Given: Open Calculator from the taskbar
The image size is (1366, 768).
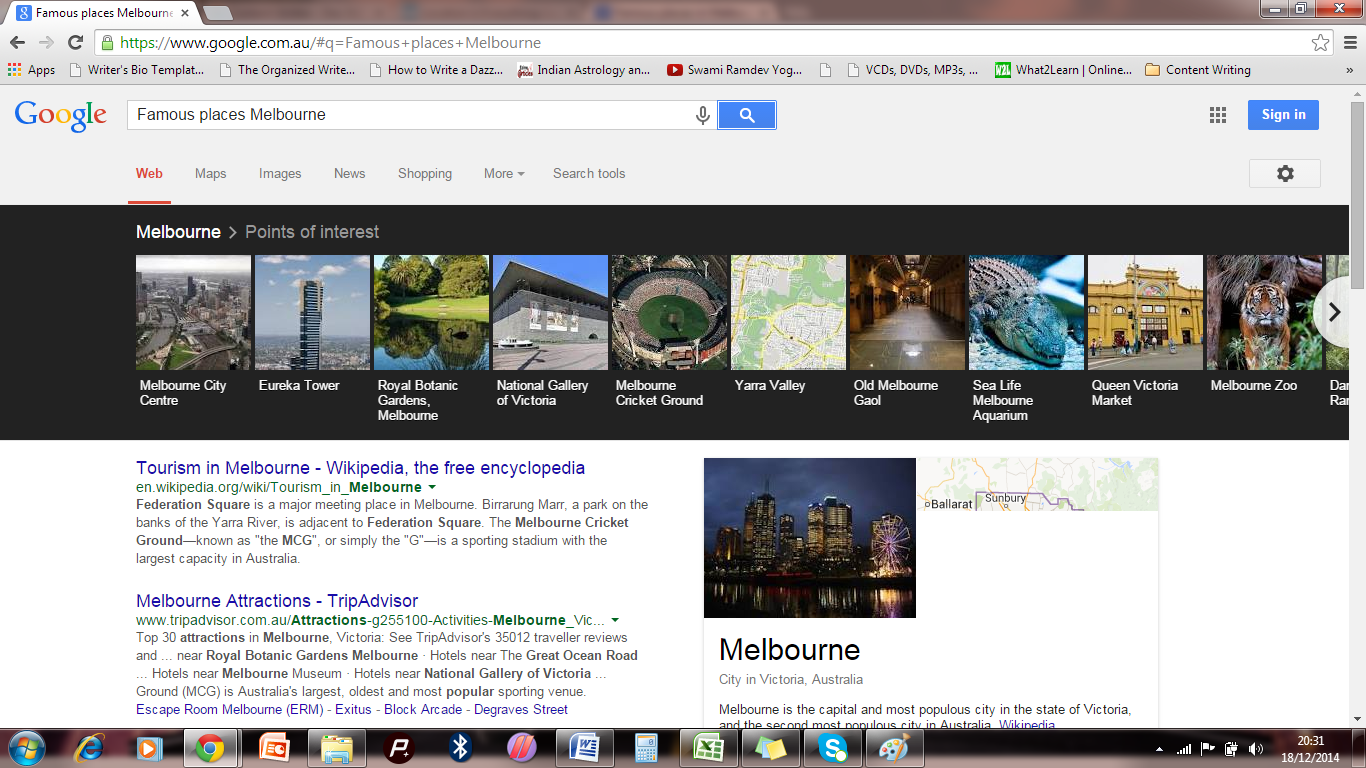Looking at the screenshot, I should click(645, 748).
